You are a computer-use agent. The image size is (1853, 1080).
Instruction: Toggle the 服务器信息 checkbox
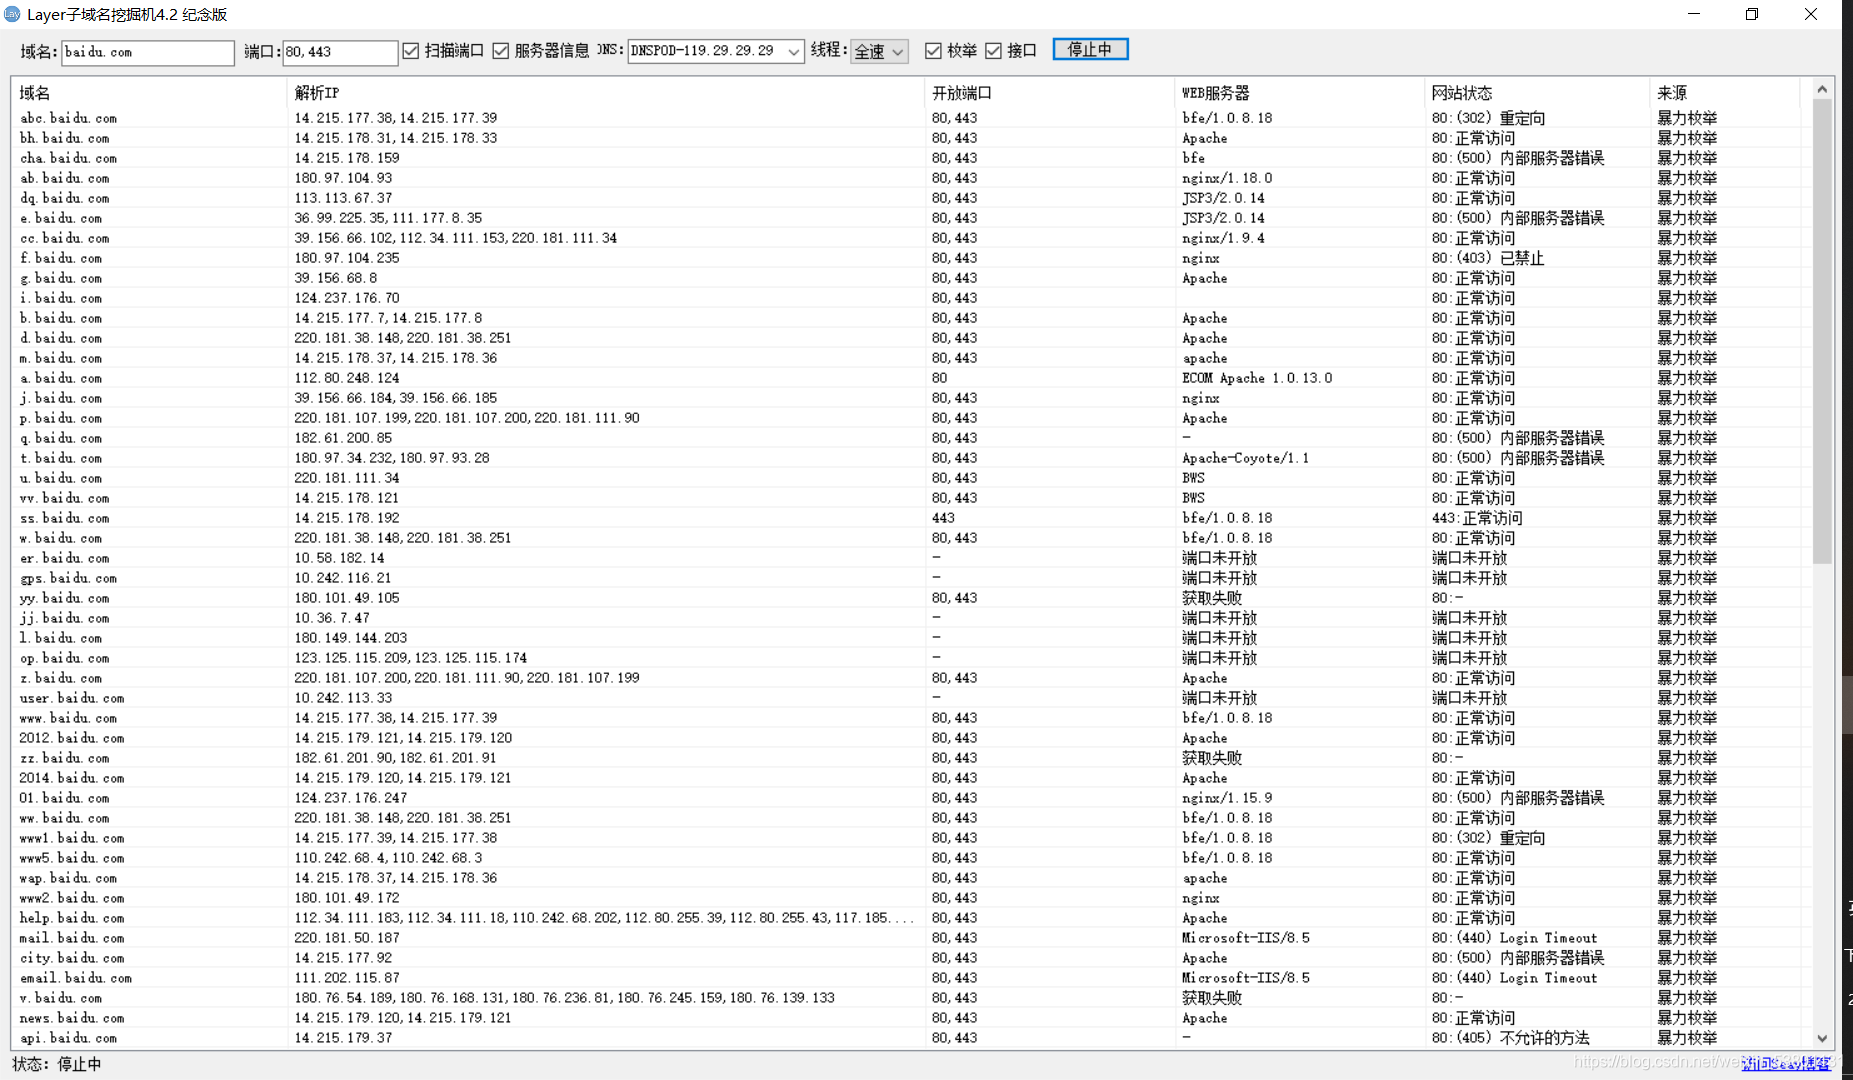(x=501, y=51)
